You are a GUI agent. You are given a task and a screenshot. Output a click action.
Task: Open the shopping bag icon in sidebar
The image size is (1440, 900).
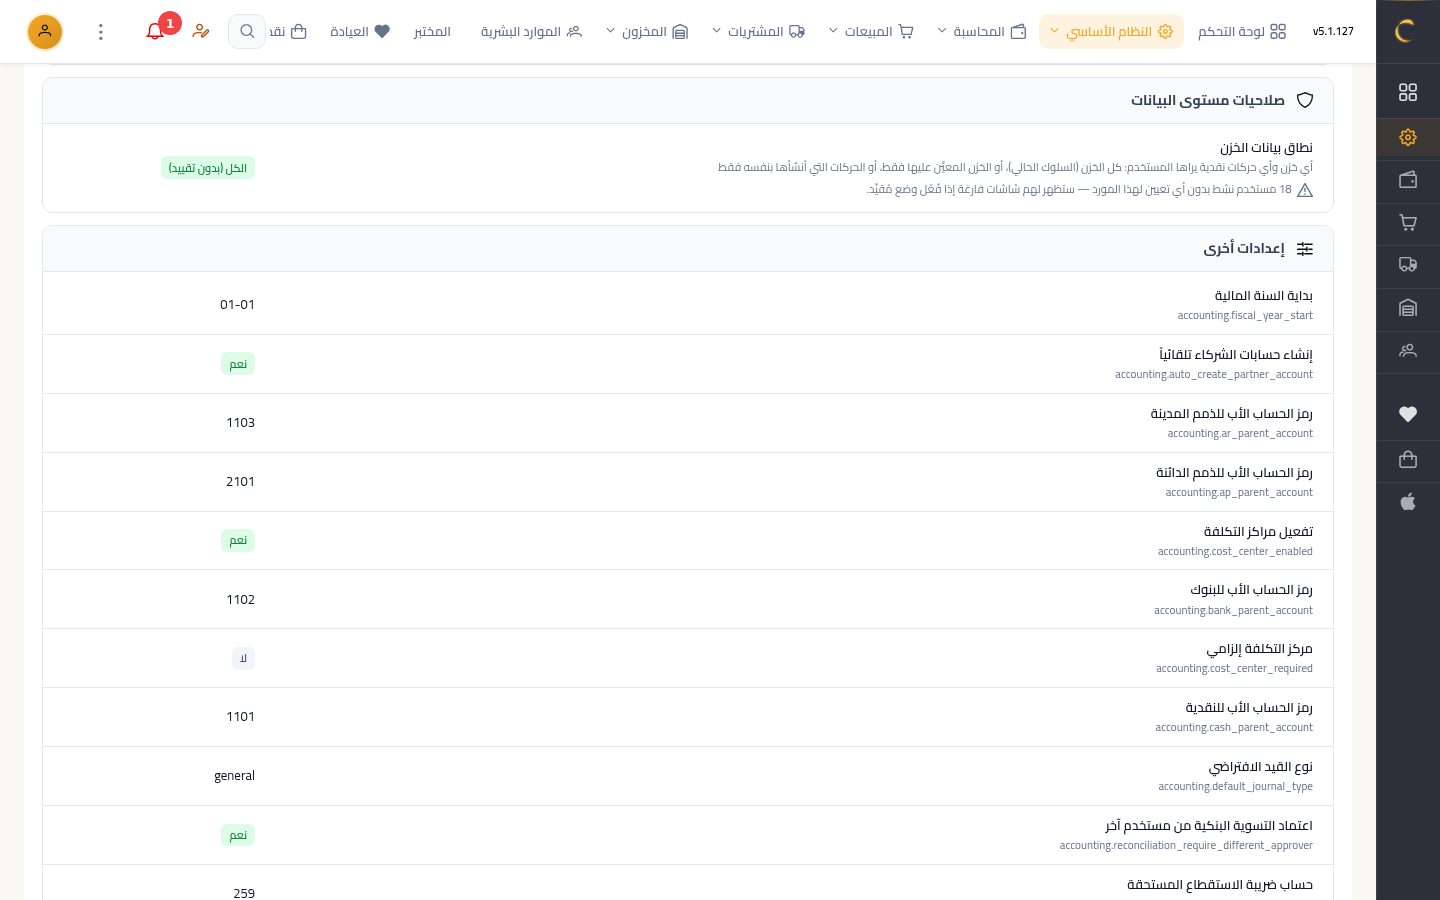click(1408, 459)
